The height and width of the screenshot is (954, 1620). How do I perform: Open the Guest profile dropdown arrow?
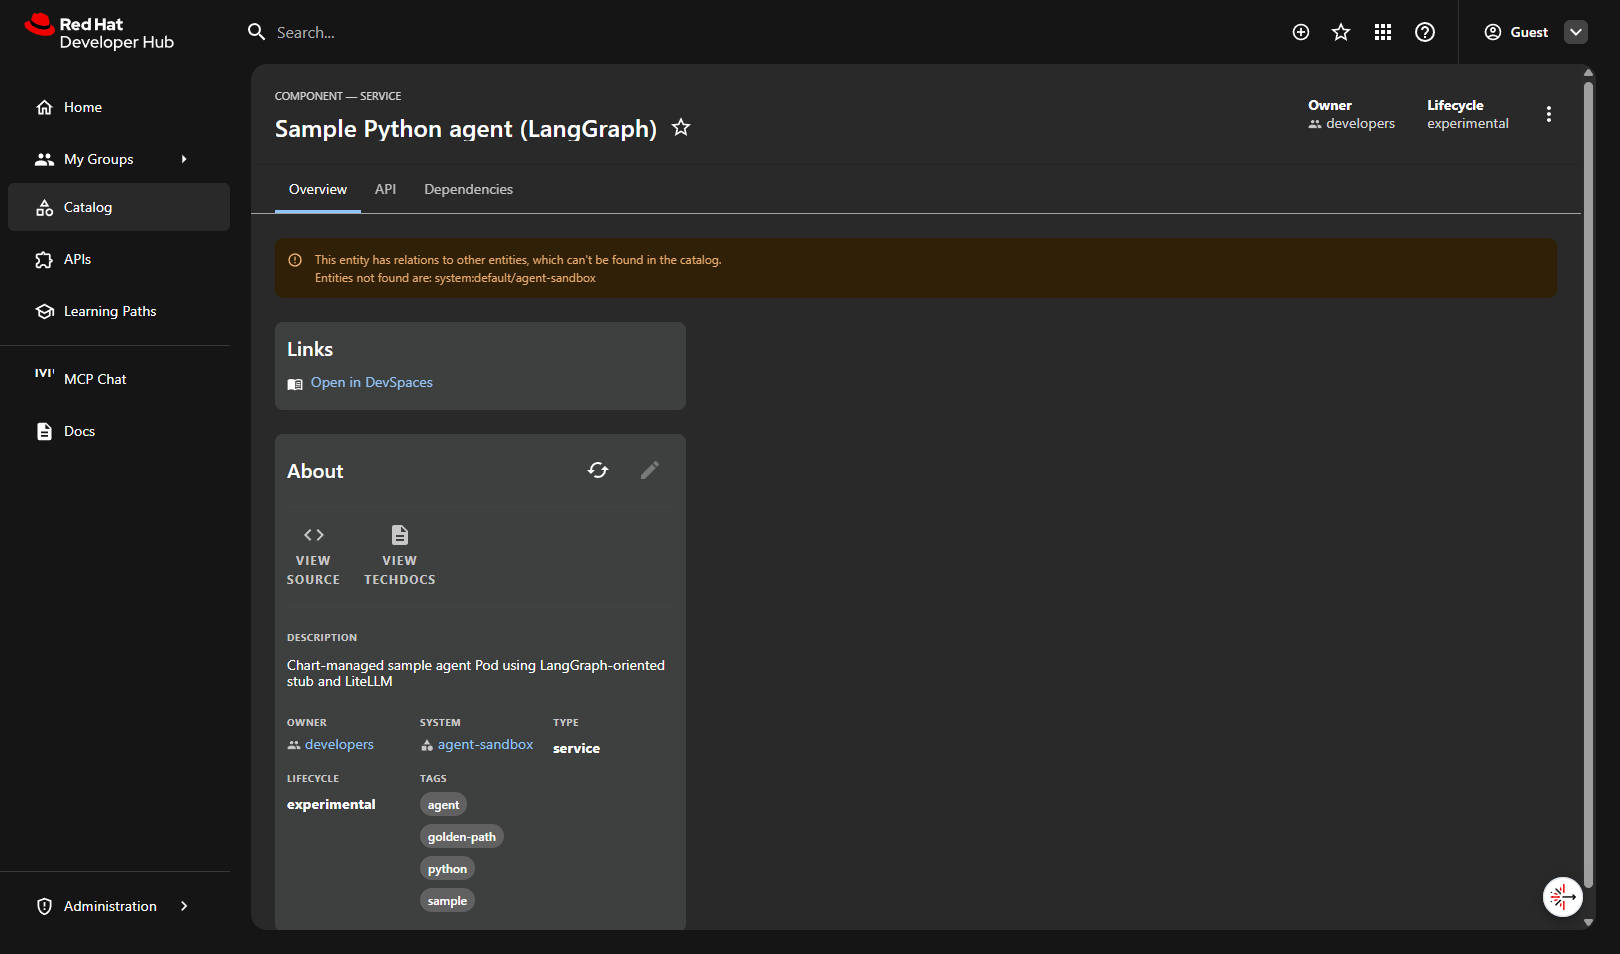(x=1576, y=32)
